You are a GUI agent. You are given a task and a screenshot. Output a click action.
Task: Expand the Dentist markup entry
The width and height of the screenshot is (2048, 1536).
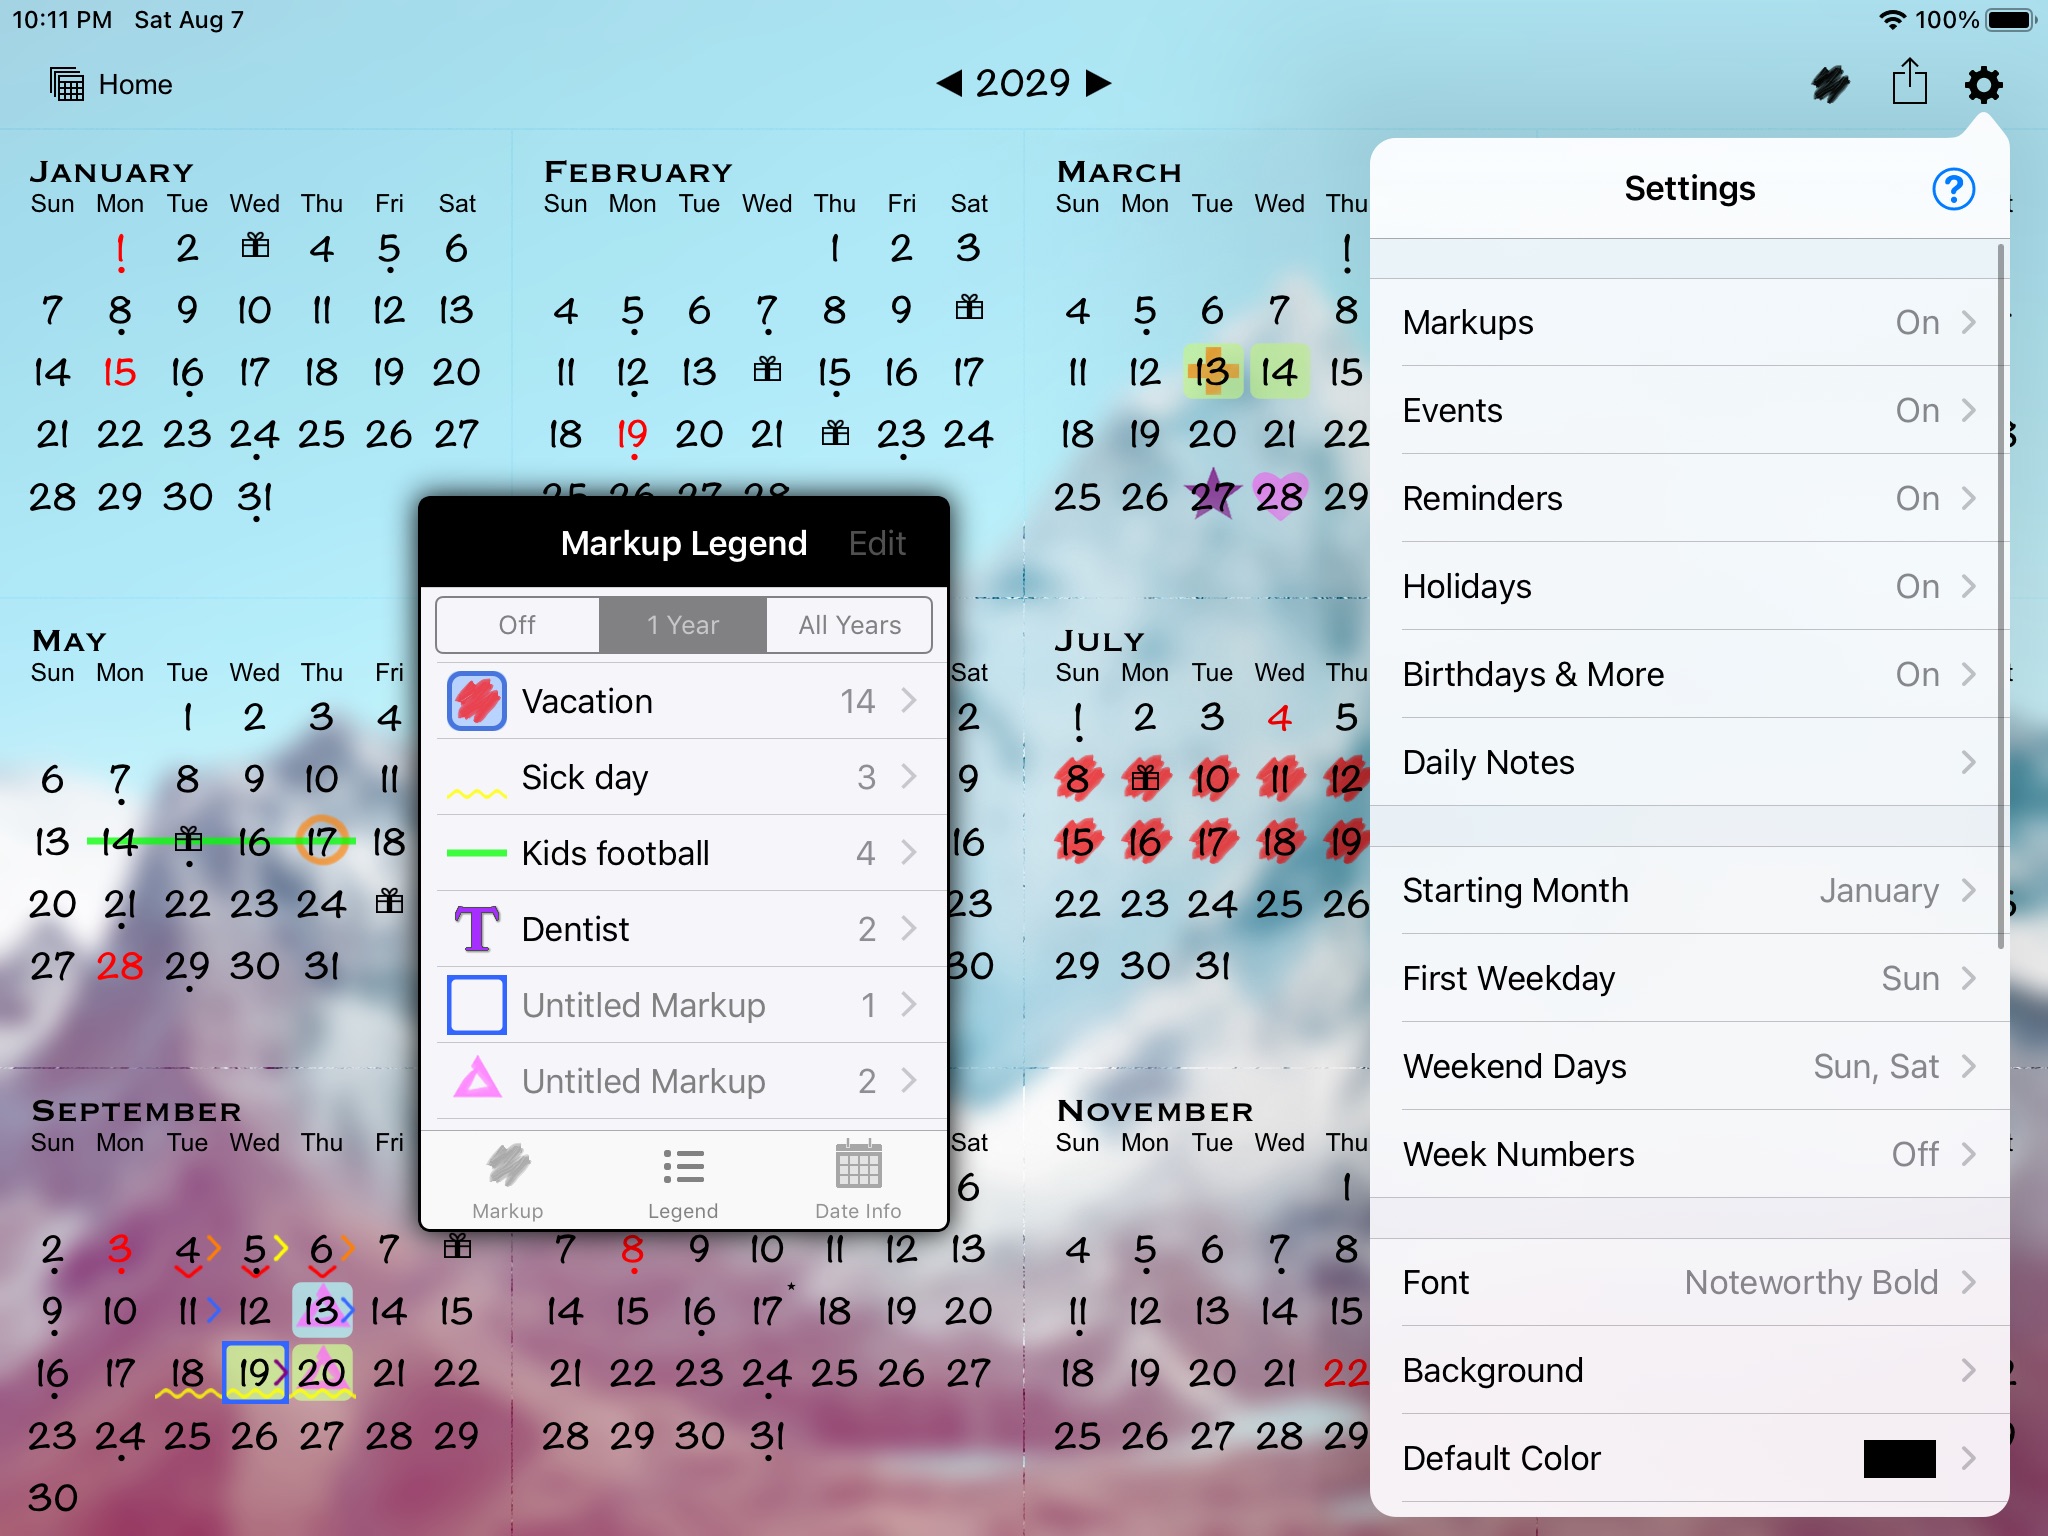[906, 929]
